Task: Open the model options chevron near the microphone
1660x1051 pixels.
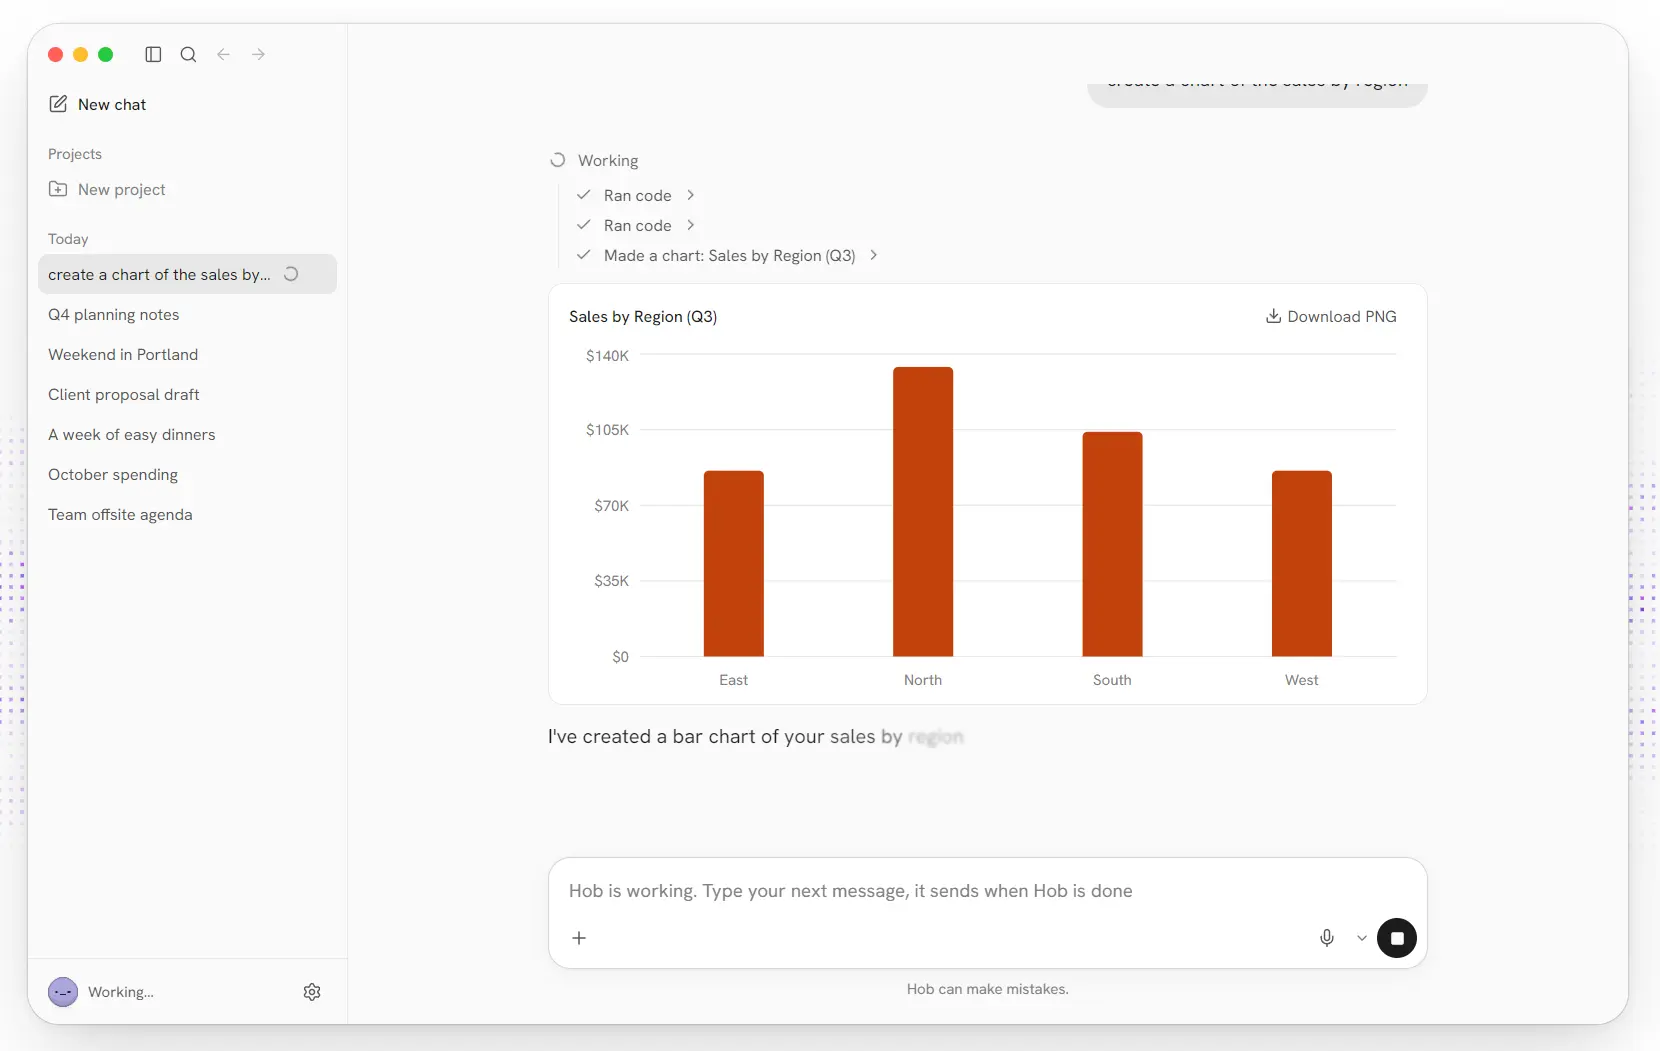Action: click(x=1361, y=938)
